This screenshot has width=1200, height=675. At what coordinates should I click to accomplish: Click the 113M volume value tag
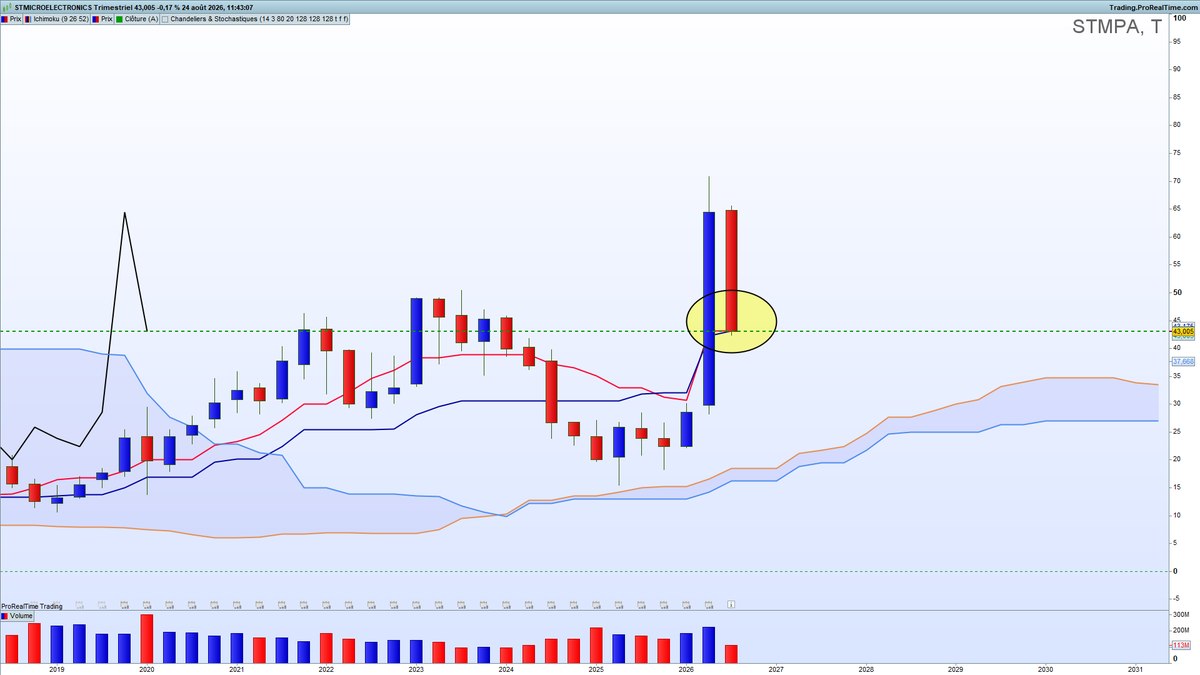(x=1182, y=645)
